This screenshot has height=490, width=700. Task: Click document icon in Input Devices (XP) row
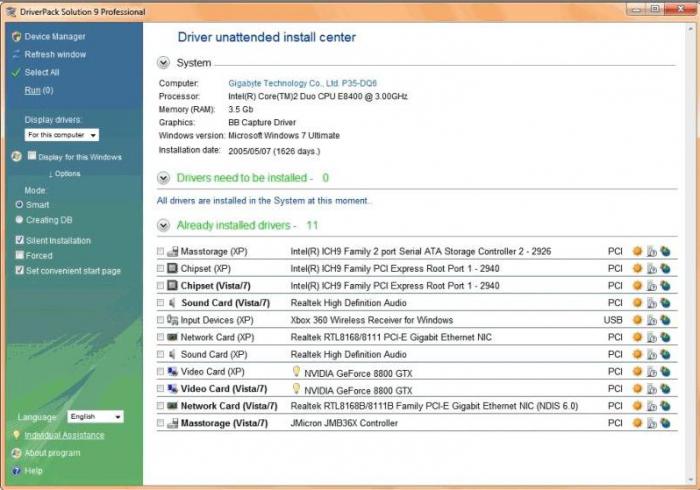pos(652,320)
